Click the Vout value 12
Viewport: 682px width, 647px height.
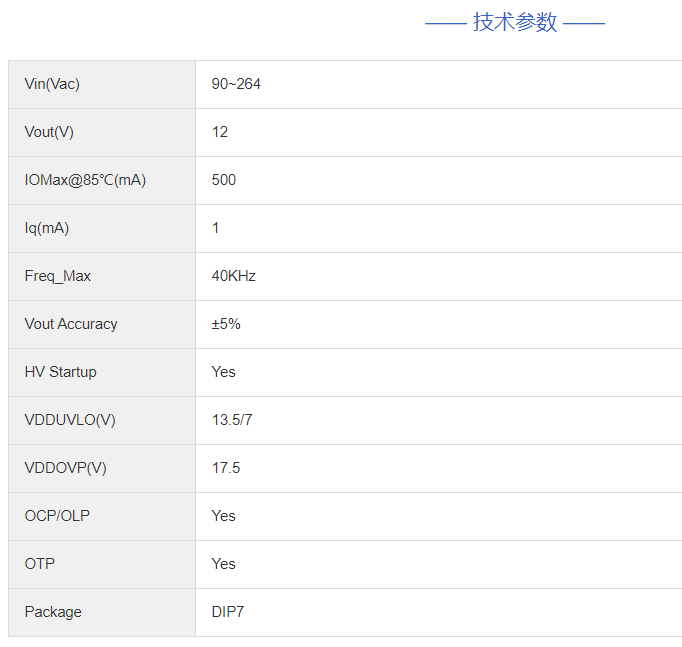(220, 132)
